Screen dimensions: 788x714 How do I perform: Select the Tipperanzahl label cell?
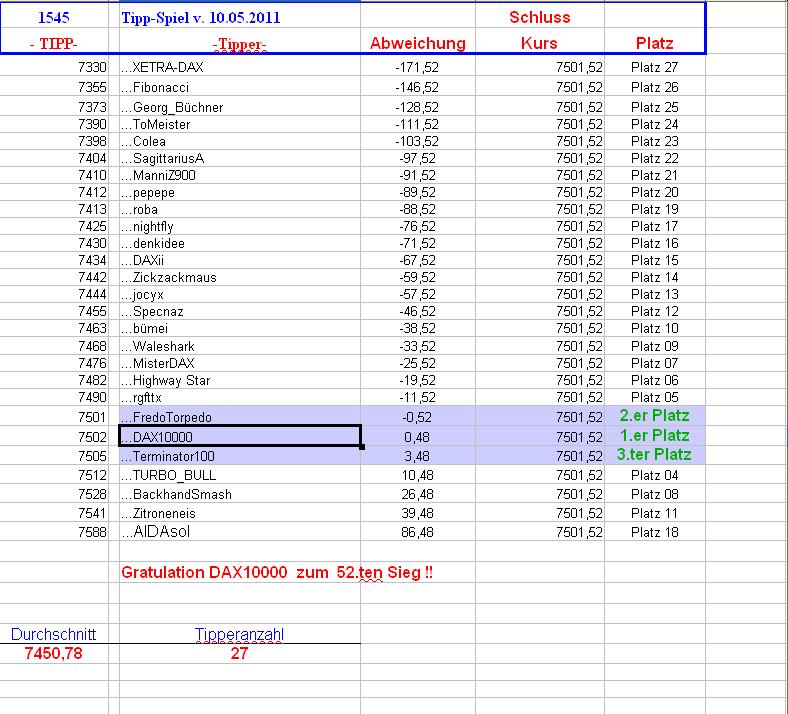pos(240,634)
